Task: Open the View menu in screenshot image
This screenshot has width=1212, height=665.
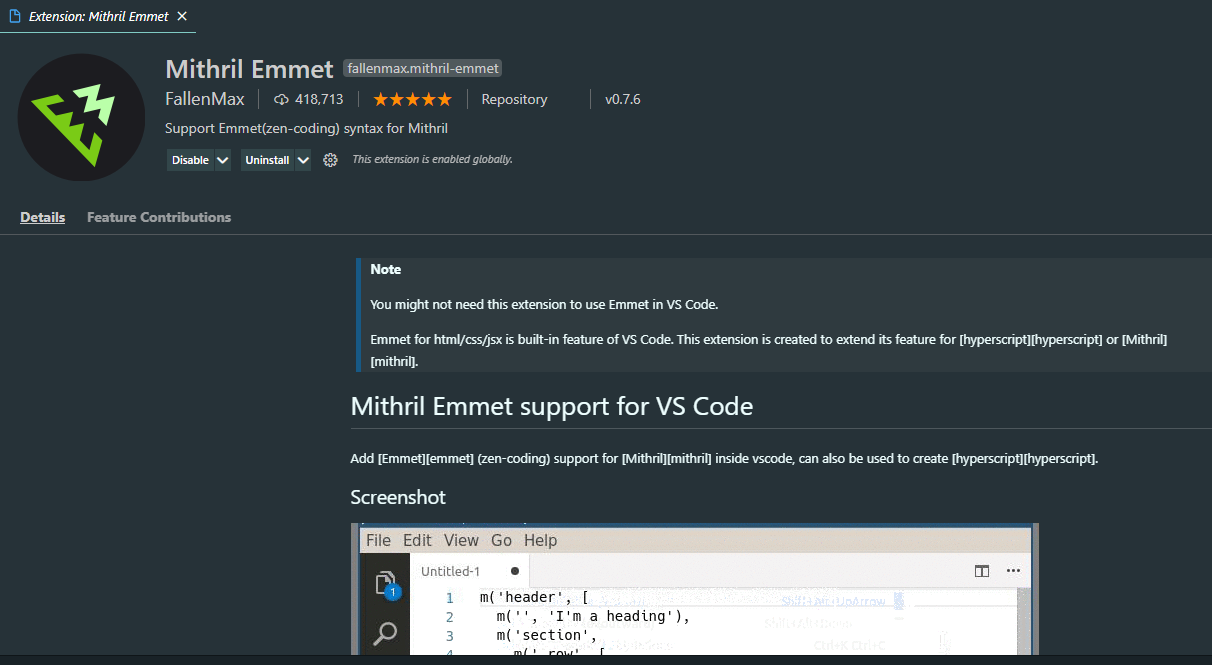Action: point(461,540)
